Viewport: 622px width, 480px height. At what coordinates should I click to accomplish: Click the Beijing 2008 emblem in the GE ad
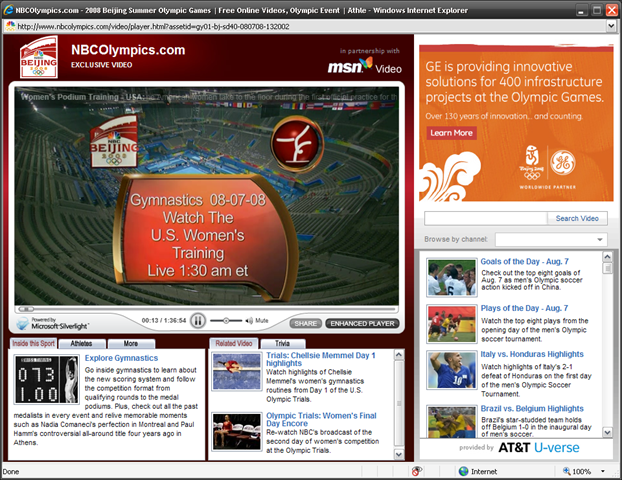(532, 163)
